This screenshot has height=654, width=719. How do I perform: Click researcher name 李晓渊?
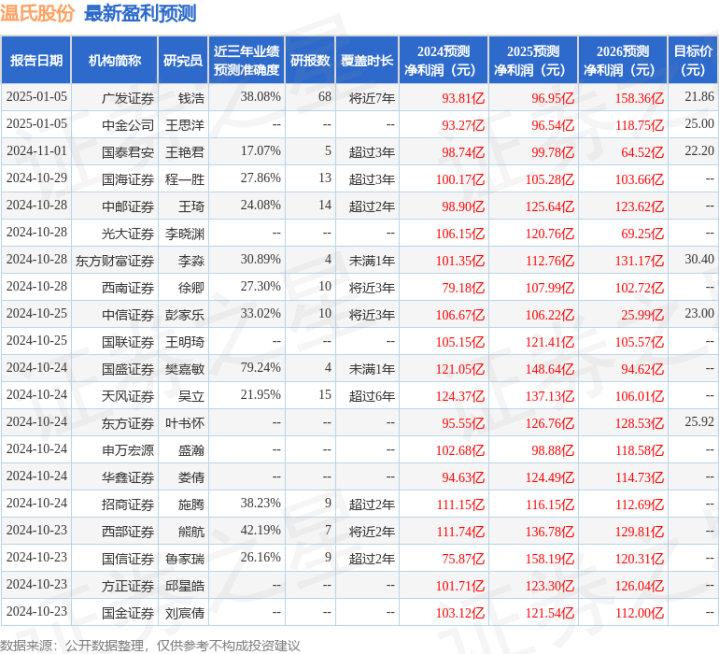pyautogui.click(x=185, y=233)
